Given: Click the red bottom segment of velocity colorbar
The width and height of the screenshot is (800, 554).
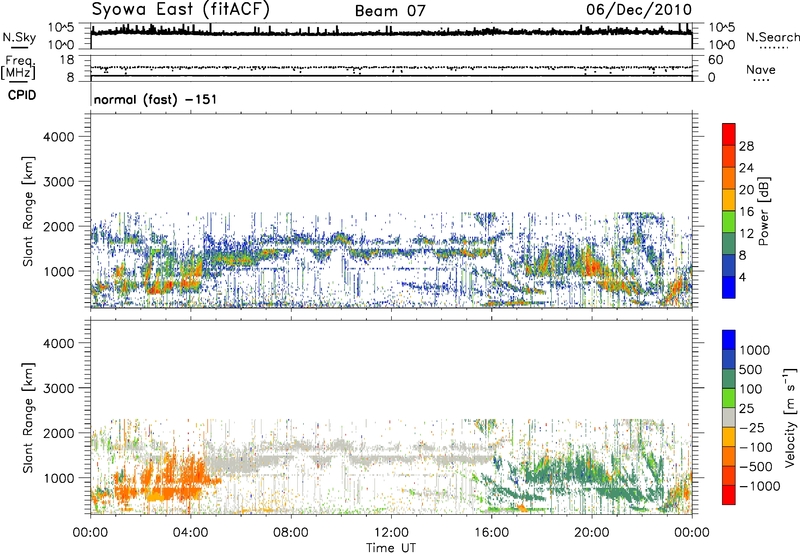Looking at the screenshot, I should 729,495.
